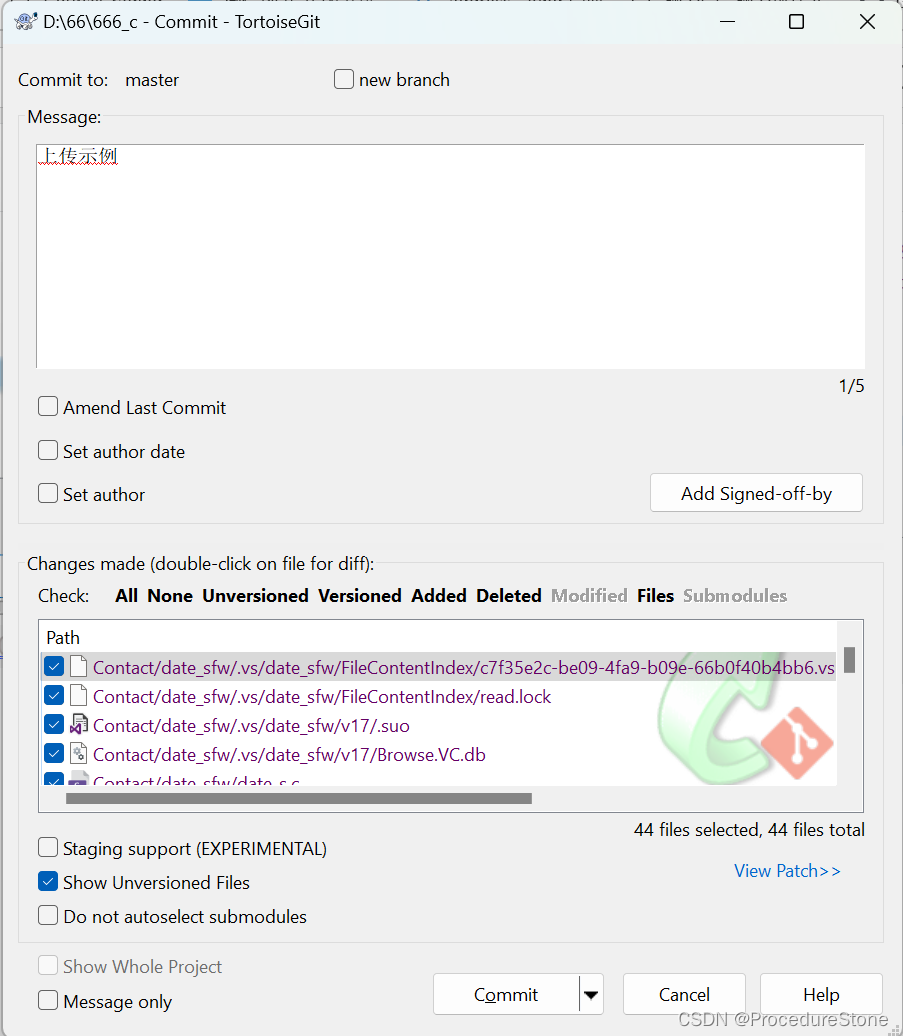Click the file icon beside read.lock
The image size is (903, 1036).
coord(79,696)
